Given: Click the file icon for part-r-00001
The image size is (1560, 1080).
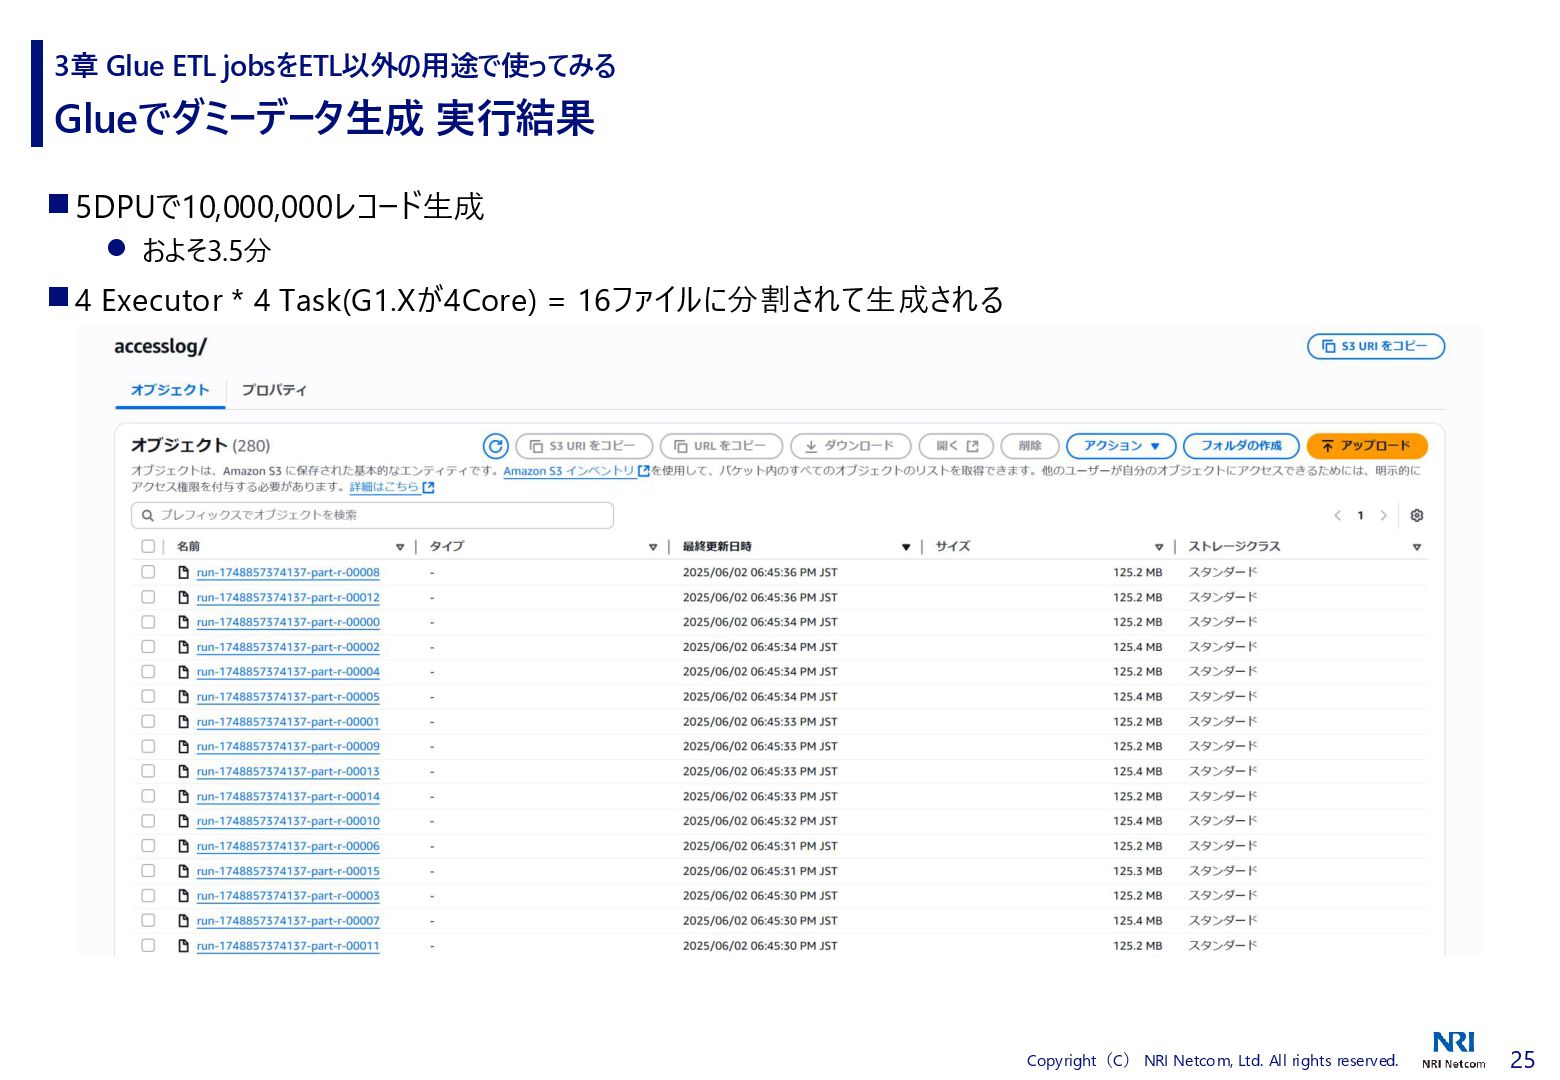Looking at the screenshot, I should pos(183,722).
